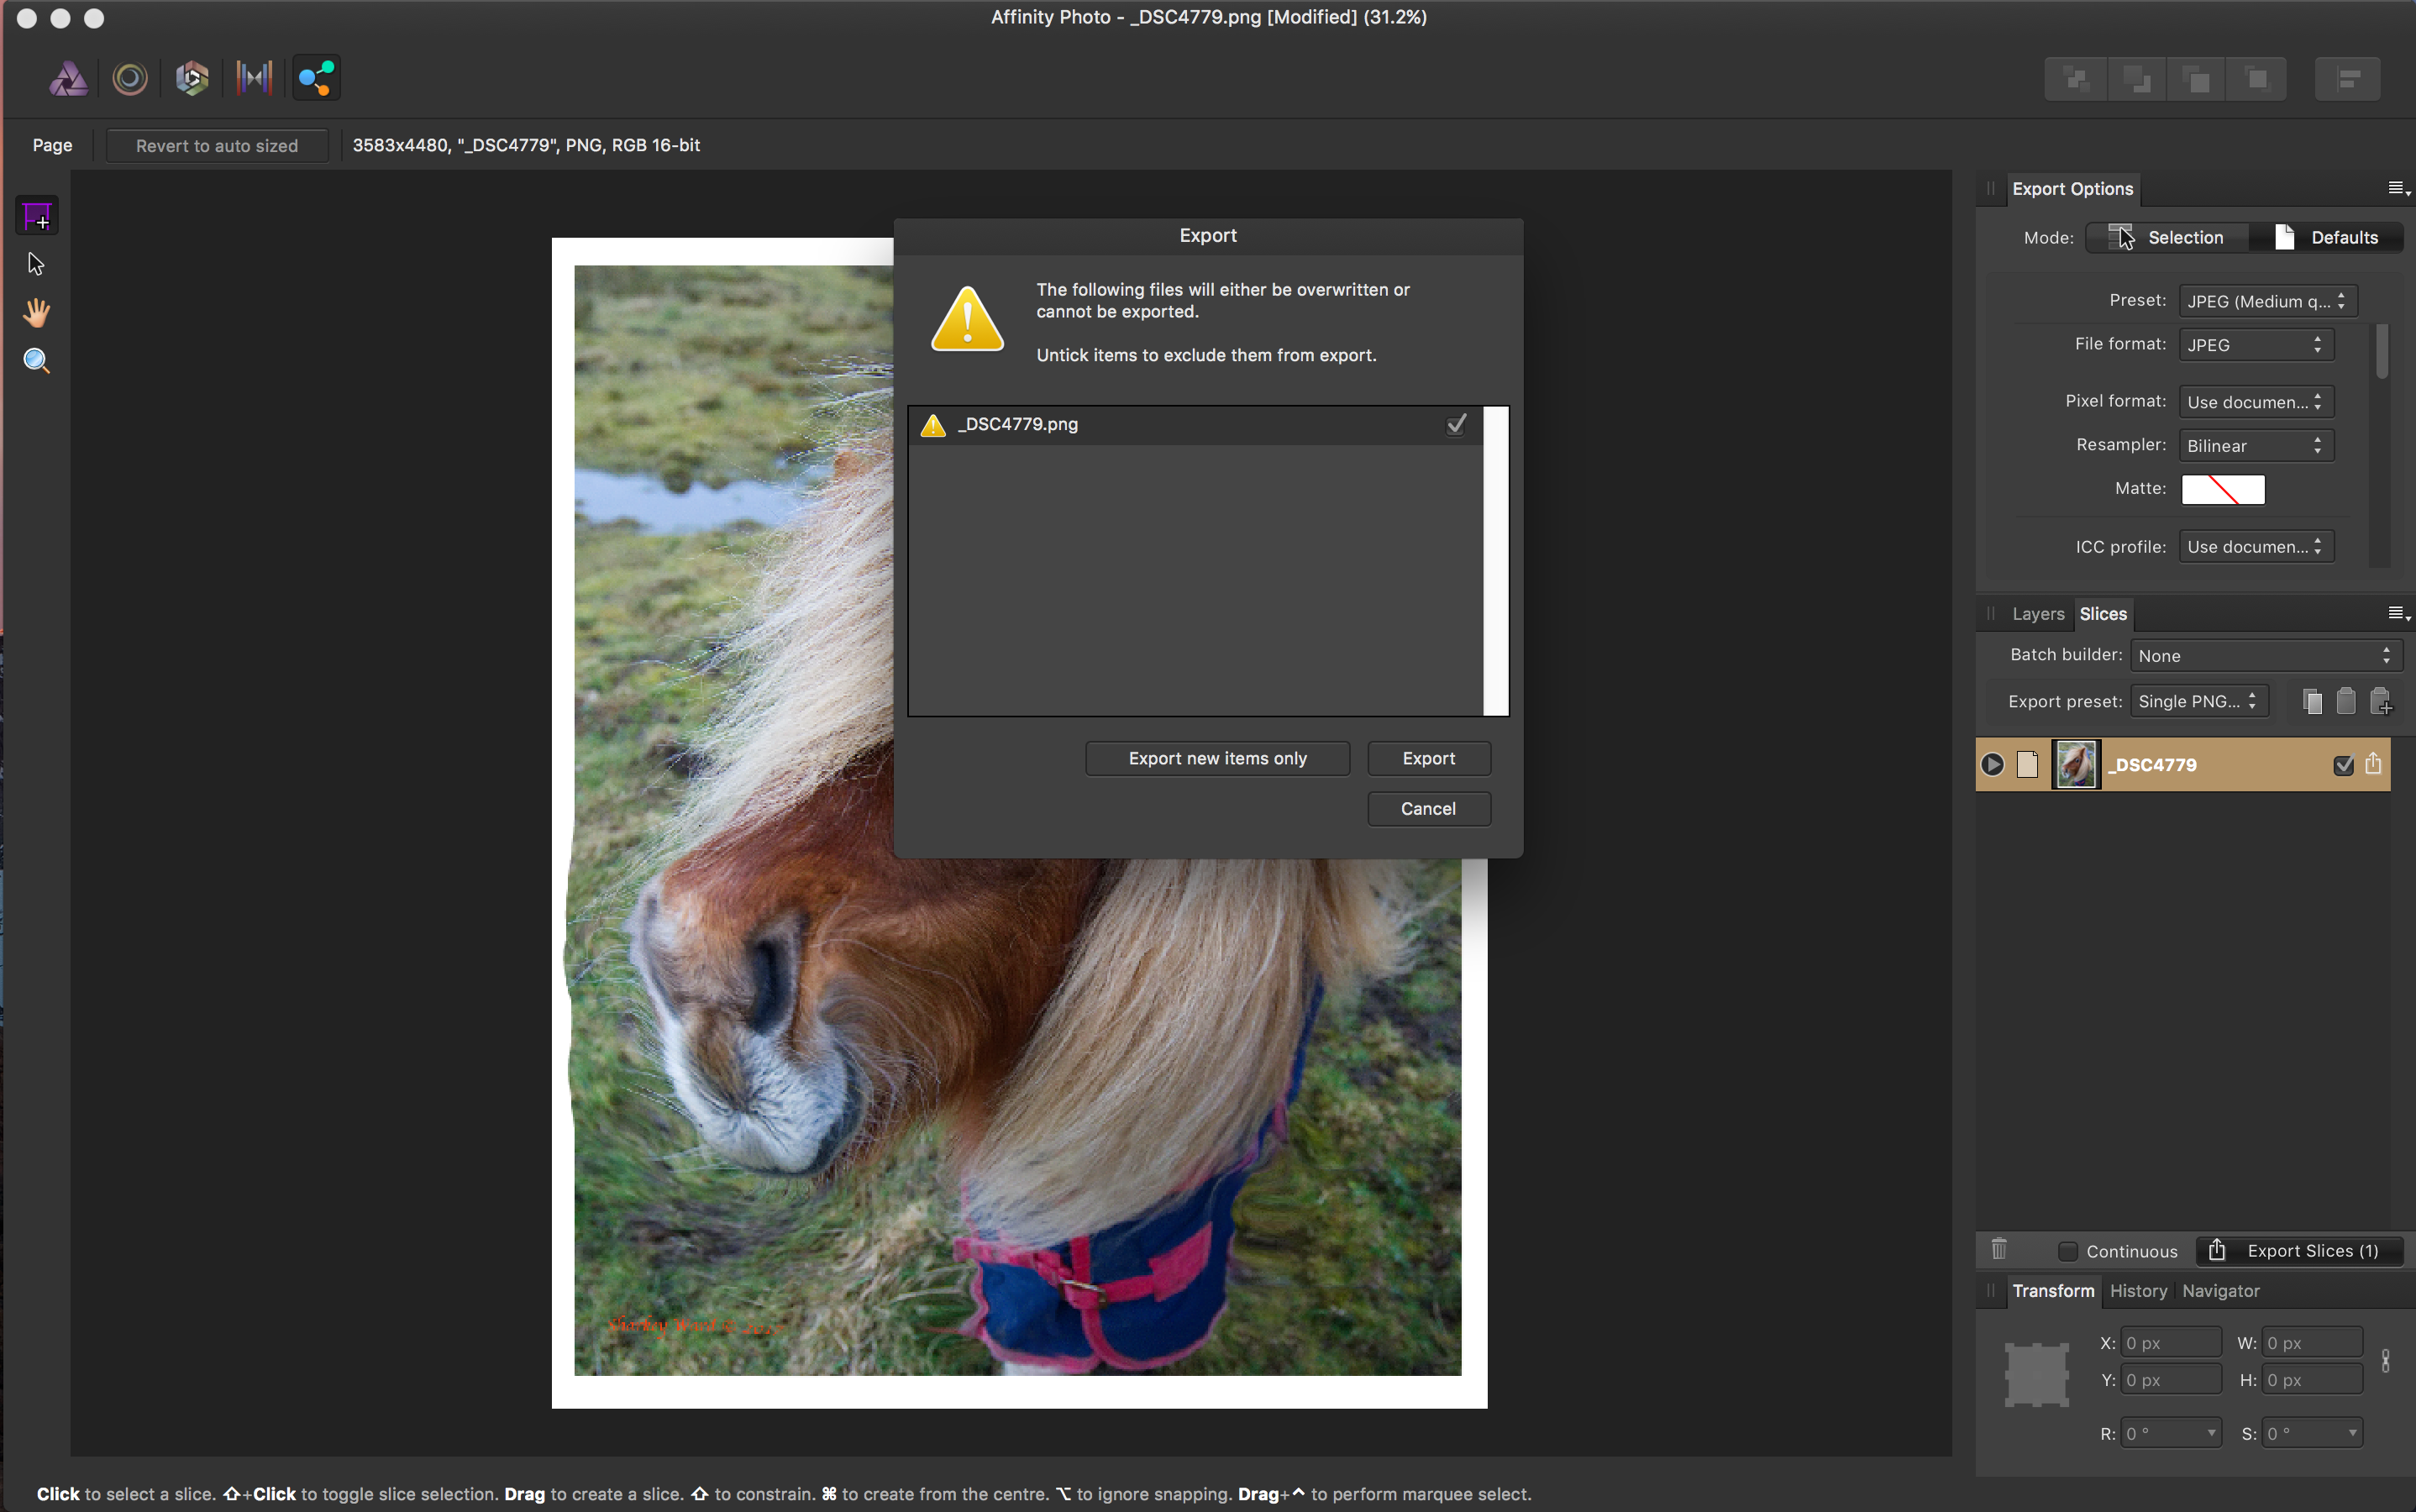Click the Matte color swatch
Image resolution: width=2416 pixels, height=1512 pixels.
coord(2222,489)
